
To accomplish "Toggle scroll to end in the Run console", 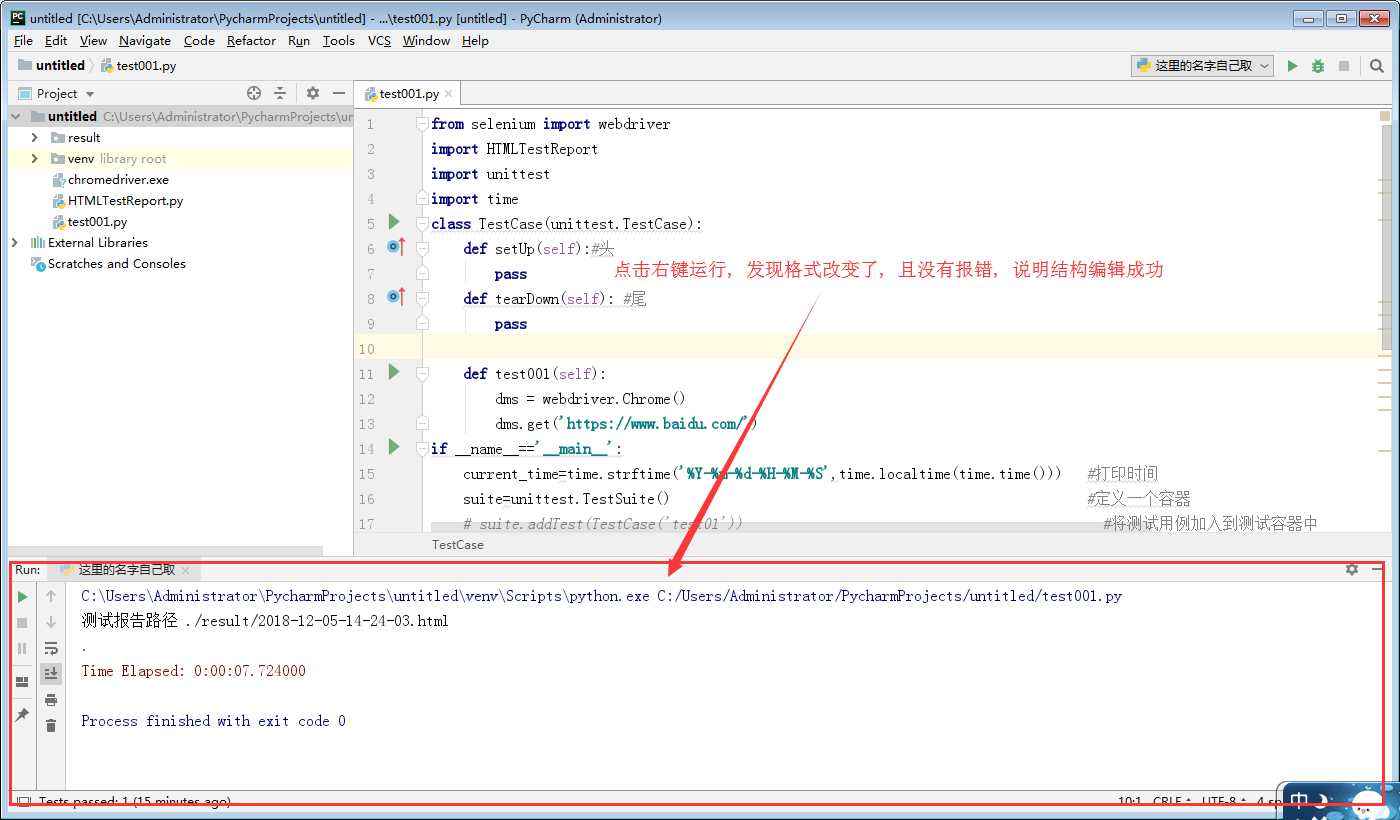I will 51,673.
